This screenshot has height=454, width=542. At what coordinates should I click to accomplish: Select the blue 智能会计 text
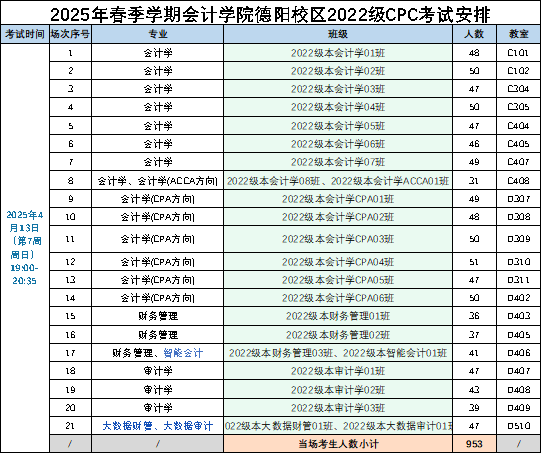(183, 353)
